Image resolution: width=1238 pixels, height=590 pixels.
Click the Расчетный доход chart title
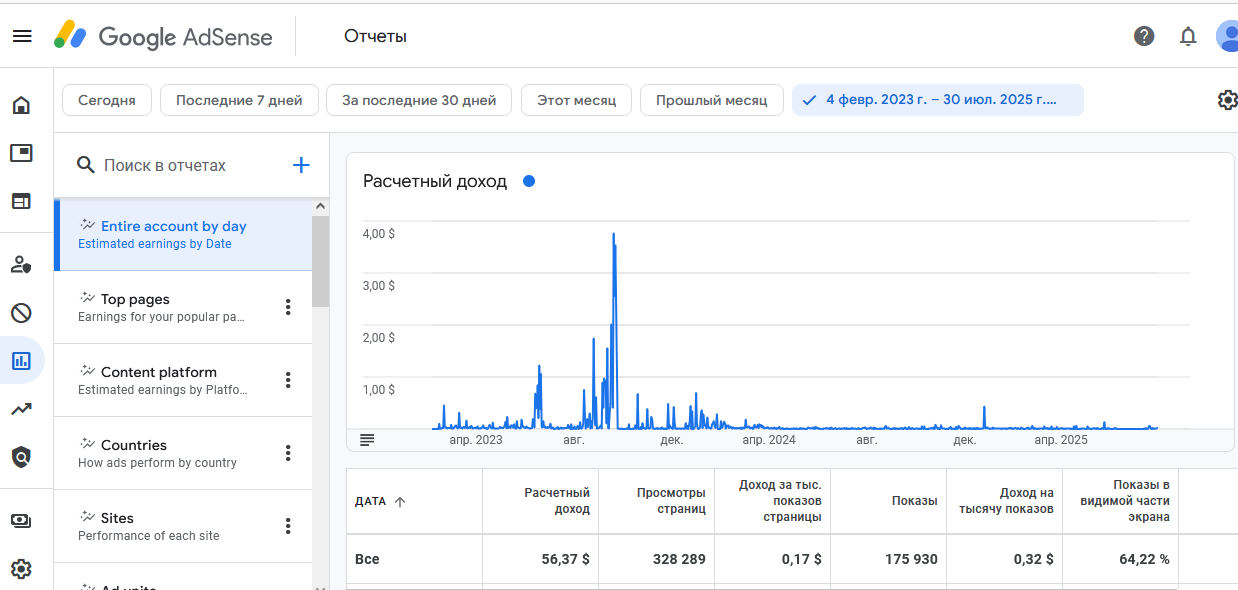point(435,181)
